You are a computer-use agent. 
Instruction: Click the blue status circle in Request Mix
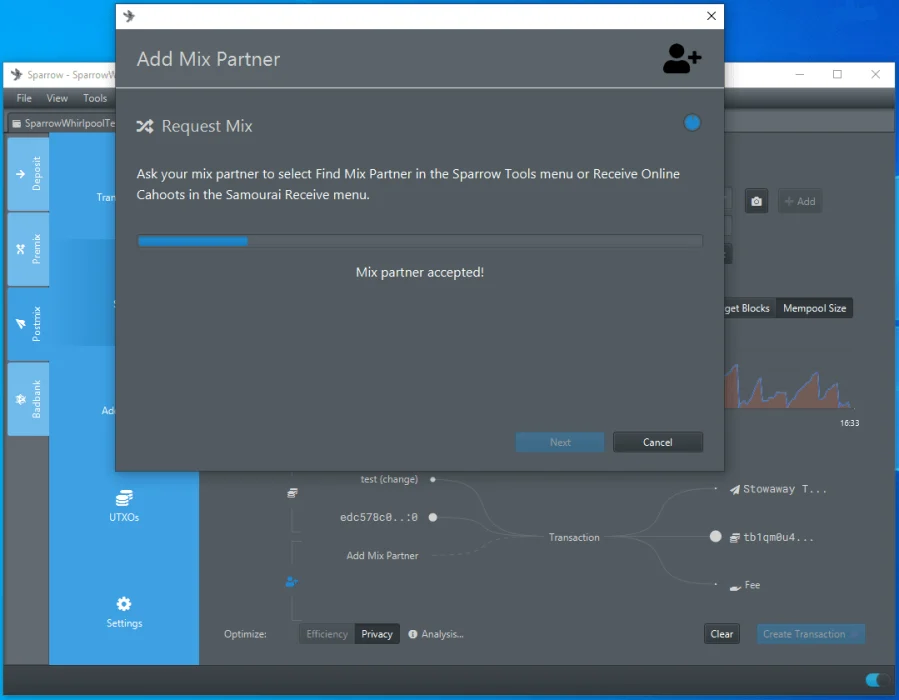(x=692, y=123)
